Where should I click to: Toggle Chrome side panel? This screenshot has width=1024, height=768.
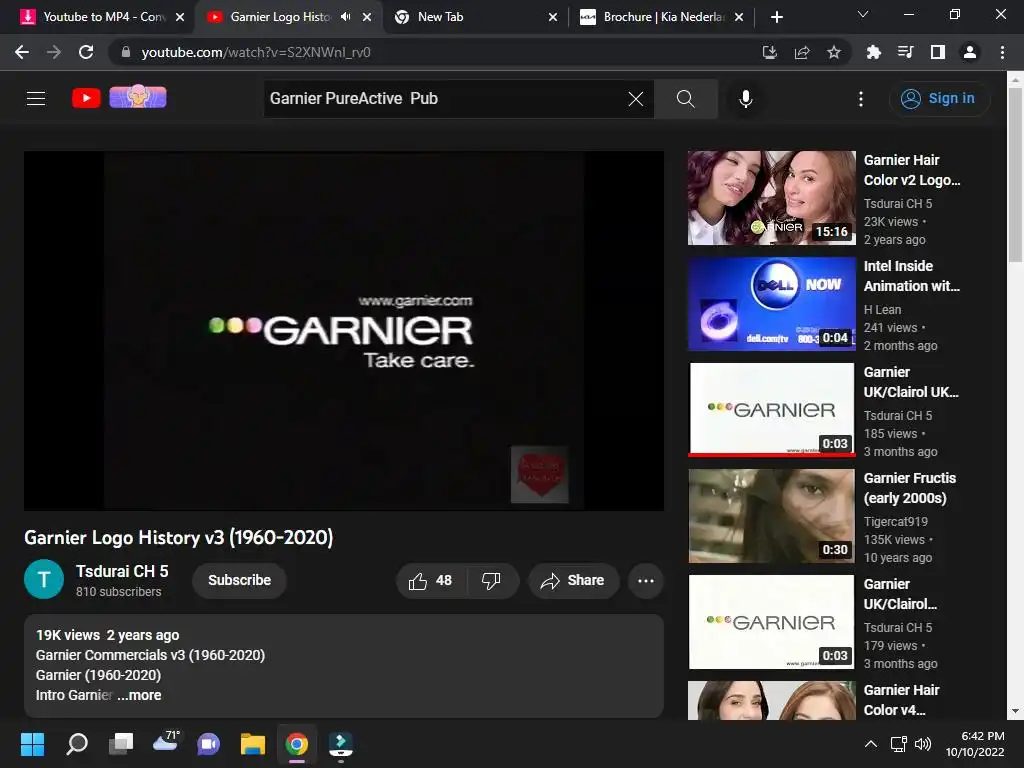tap(938, 52)
